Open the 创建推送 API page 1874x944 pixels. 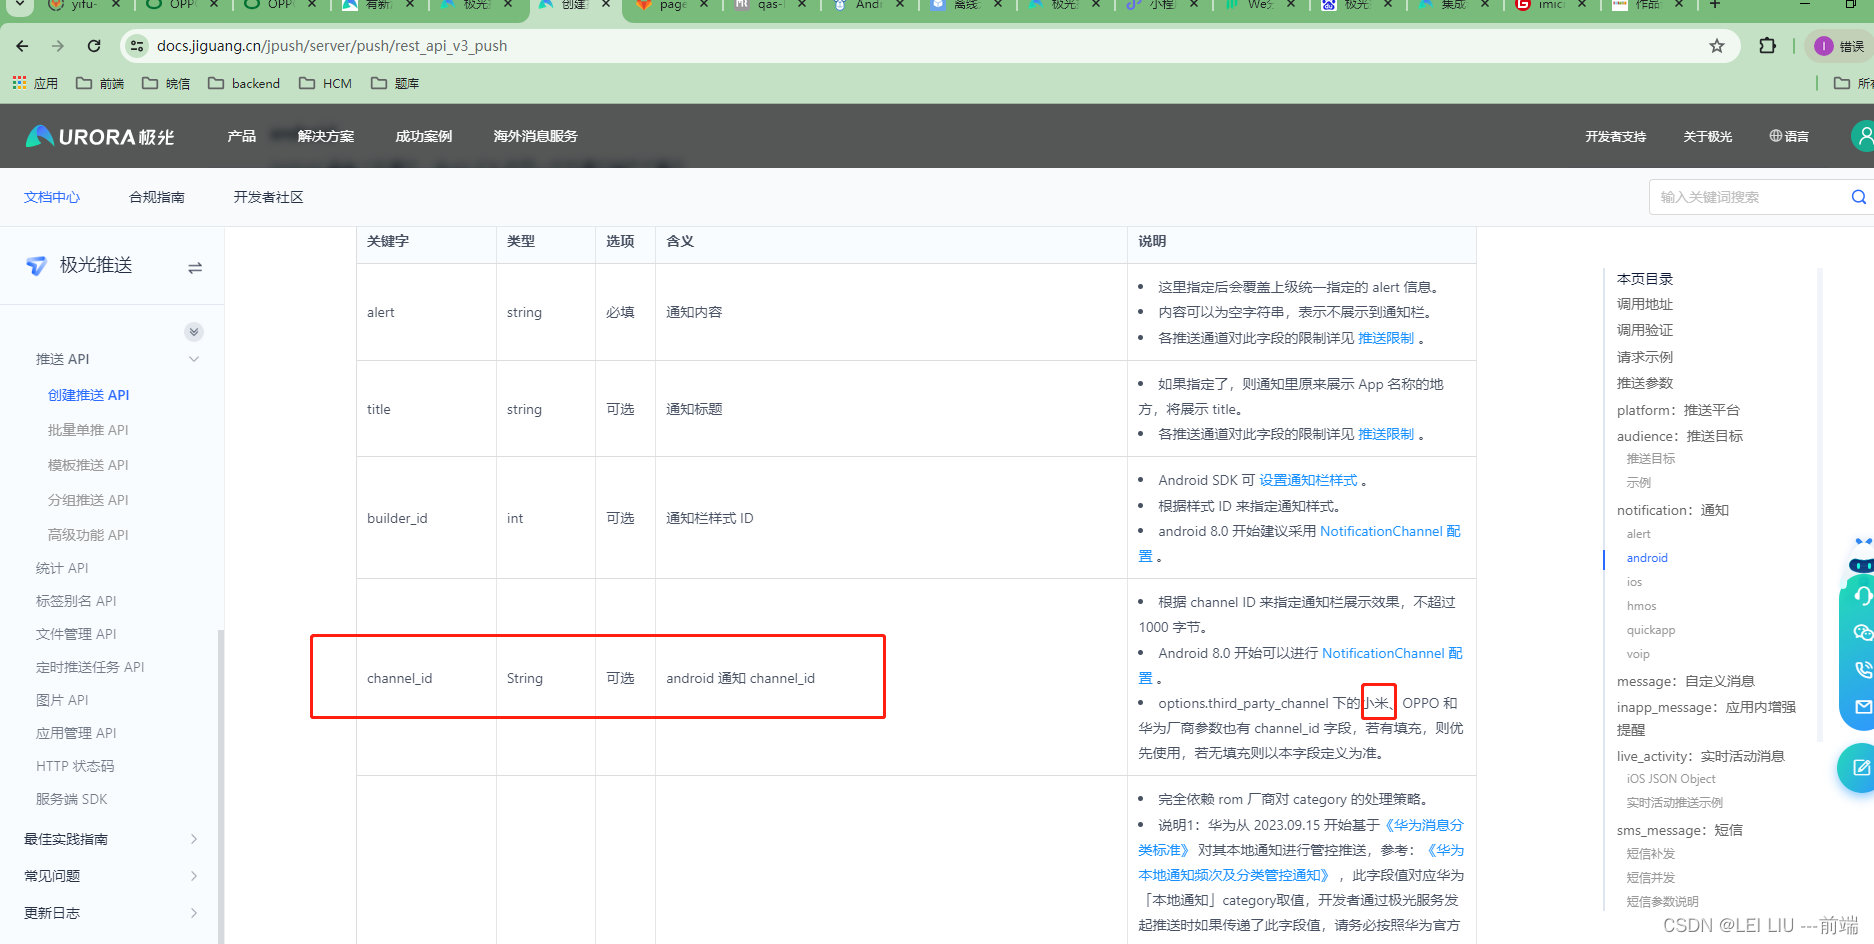click(89, 395)
